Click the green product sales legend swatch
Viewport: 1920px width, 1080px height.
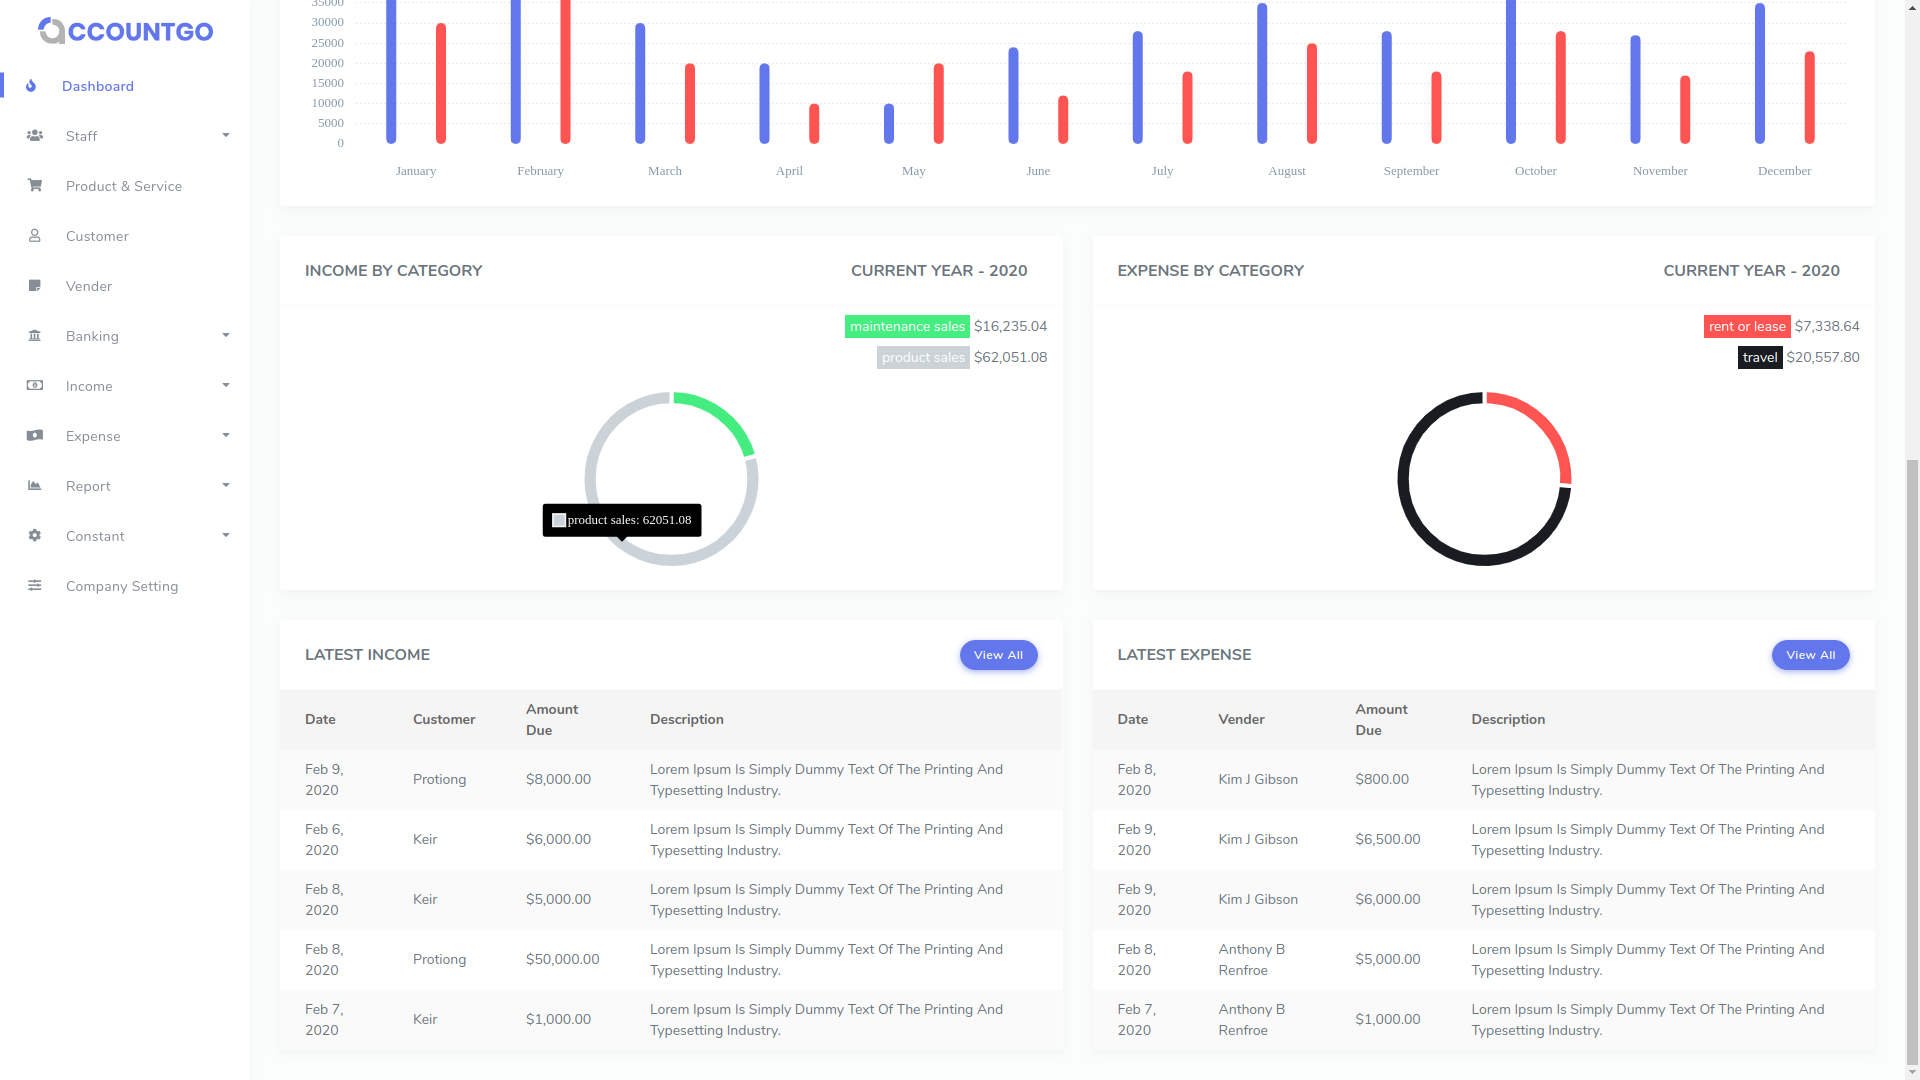(906, 326)
